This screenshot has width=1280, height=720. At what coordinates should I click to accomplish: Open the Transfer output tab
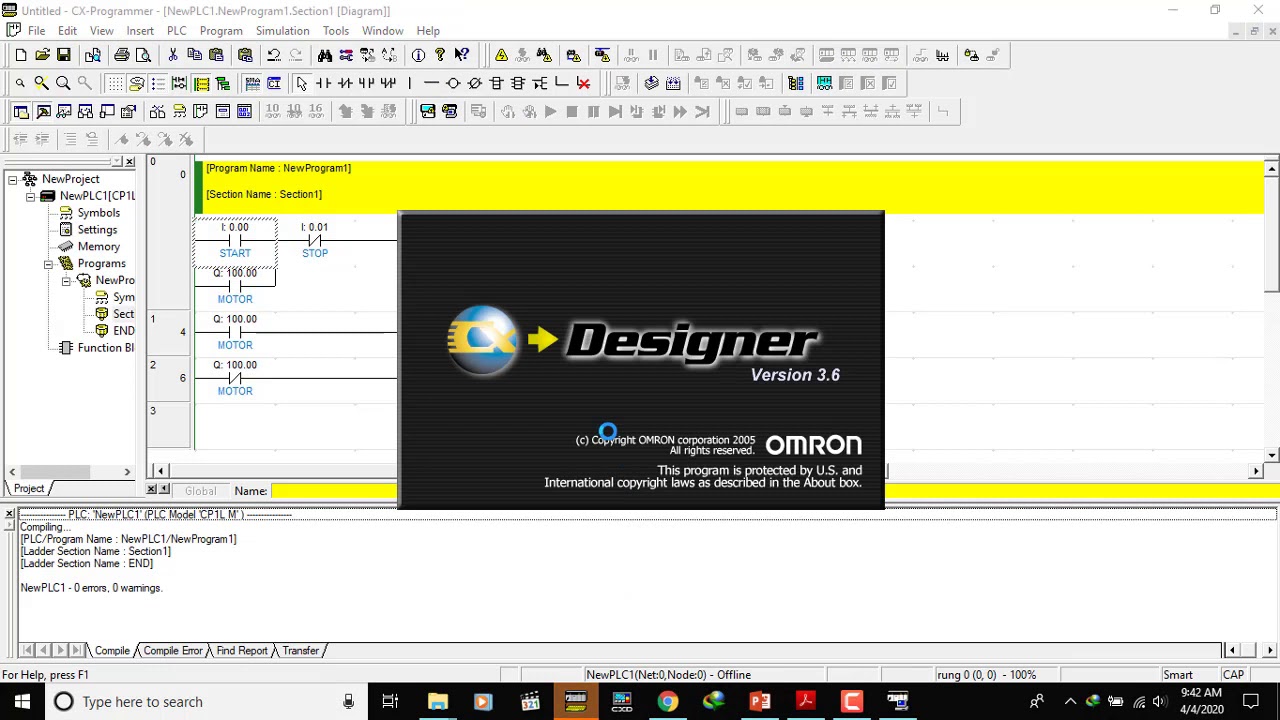pos(300,651)
